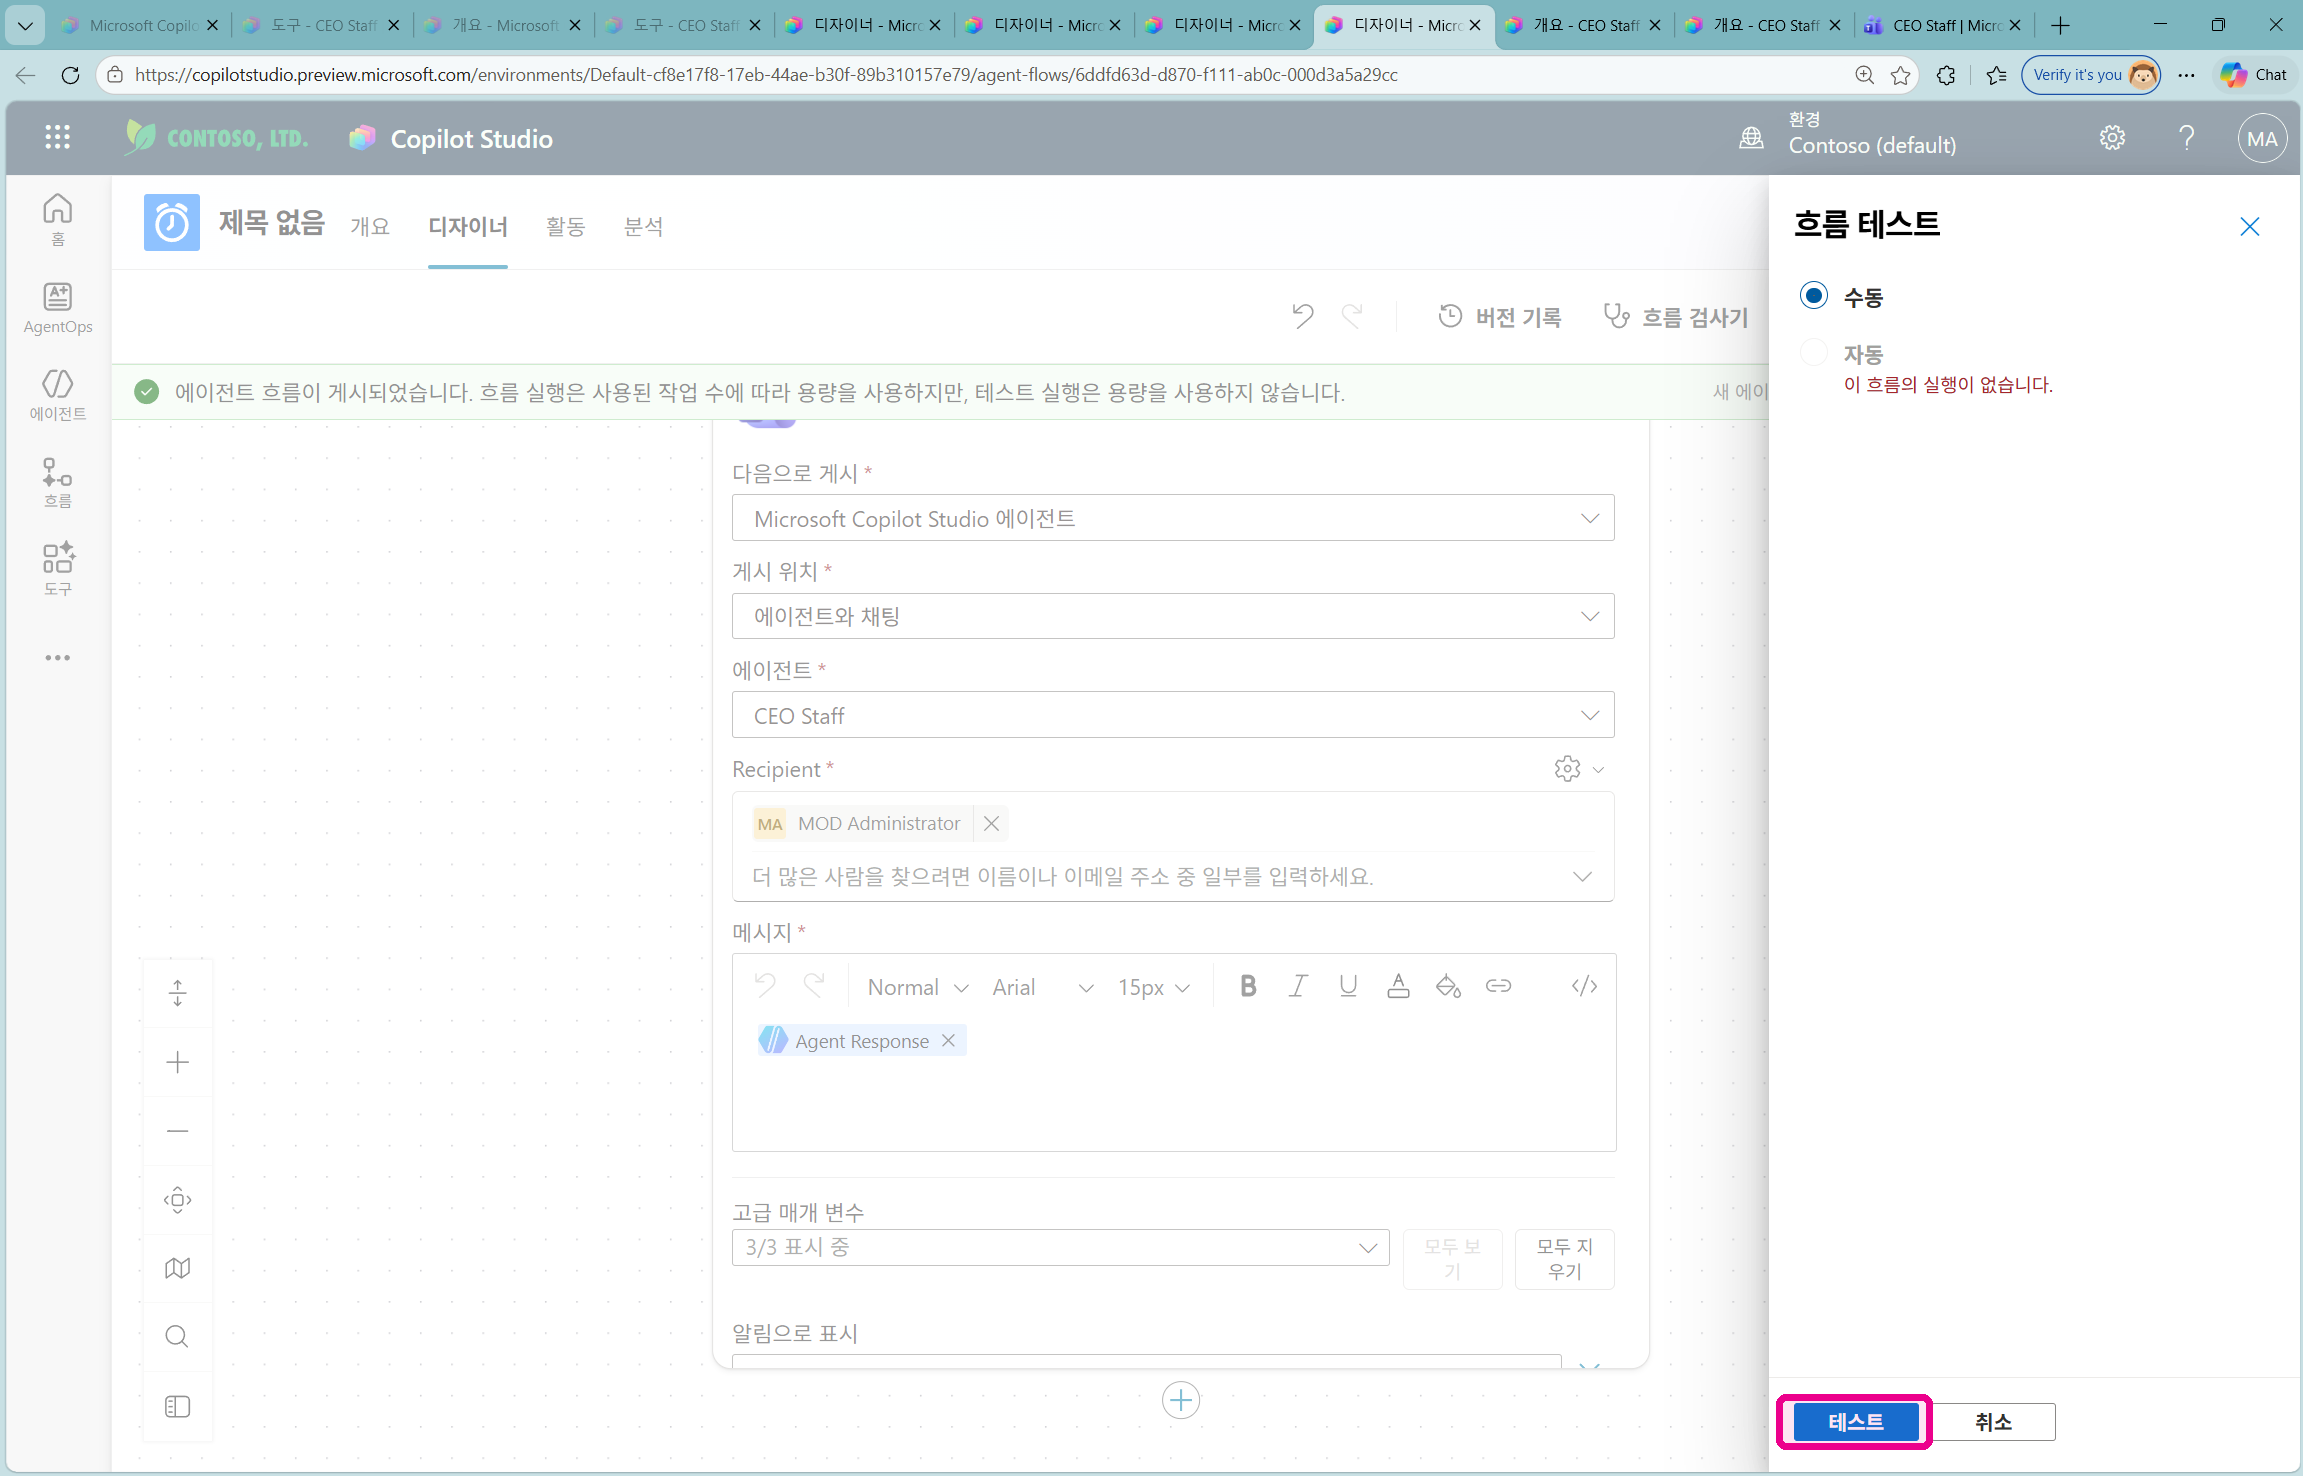Open AgentOps in left sidebar
Image resolution: width=2303 pixels, height=1476 pixels.
point(57,308)
